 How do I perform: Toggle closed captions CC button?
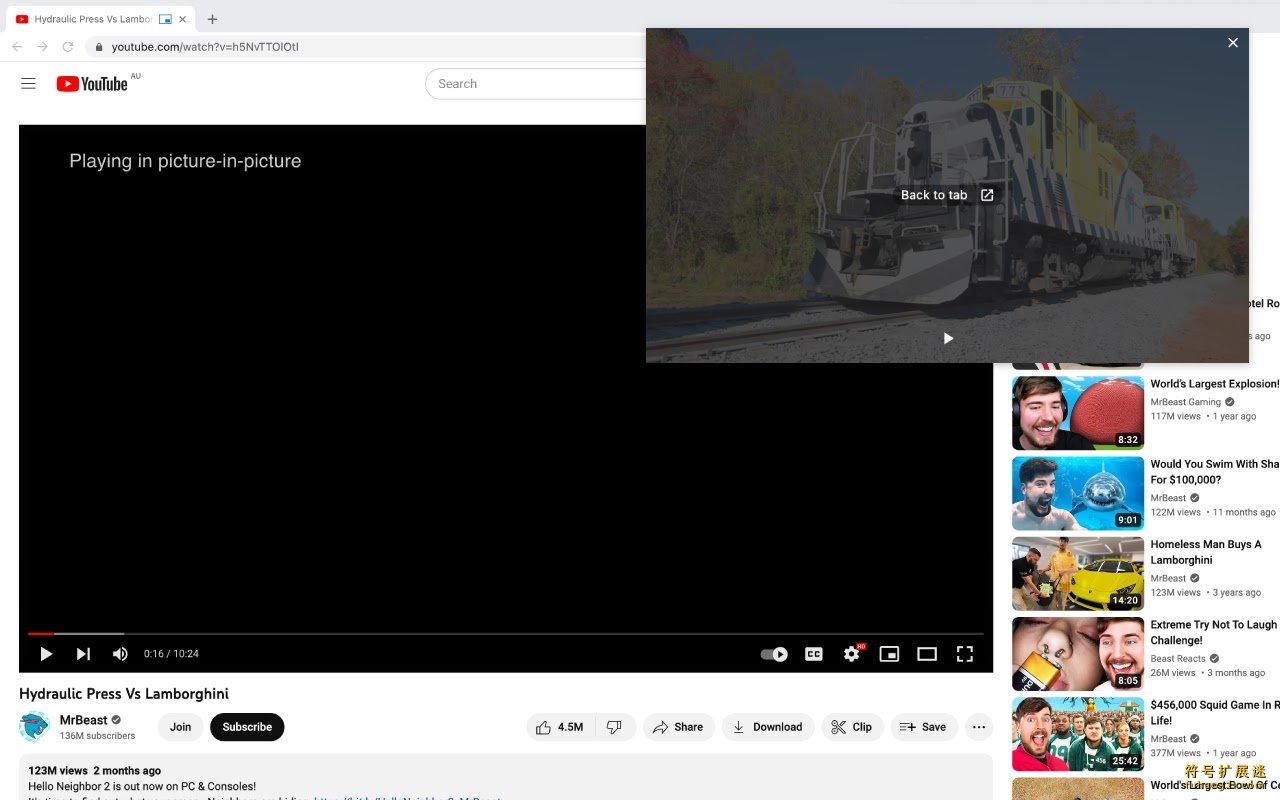pyautogui.click(x=814, y=654)
